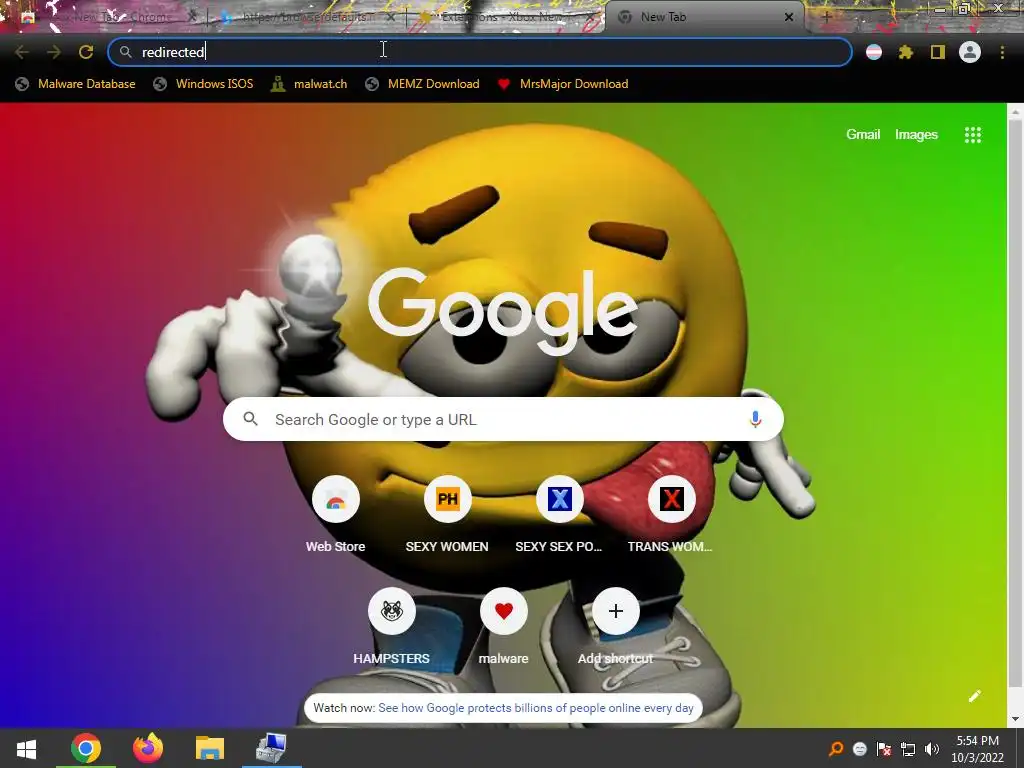This screenshot has height=768, width=1024.
Task: Open the HAMPSTERS shortcut
Action: [392, 611]
